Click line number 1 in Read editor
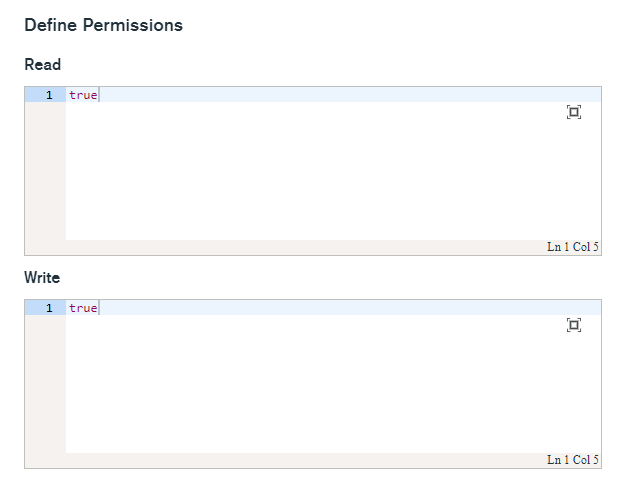Viewport: 627px width, 491px height. (x=48, y=95)
